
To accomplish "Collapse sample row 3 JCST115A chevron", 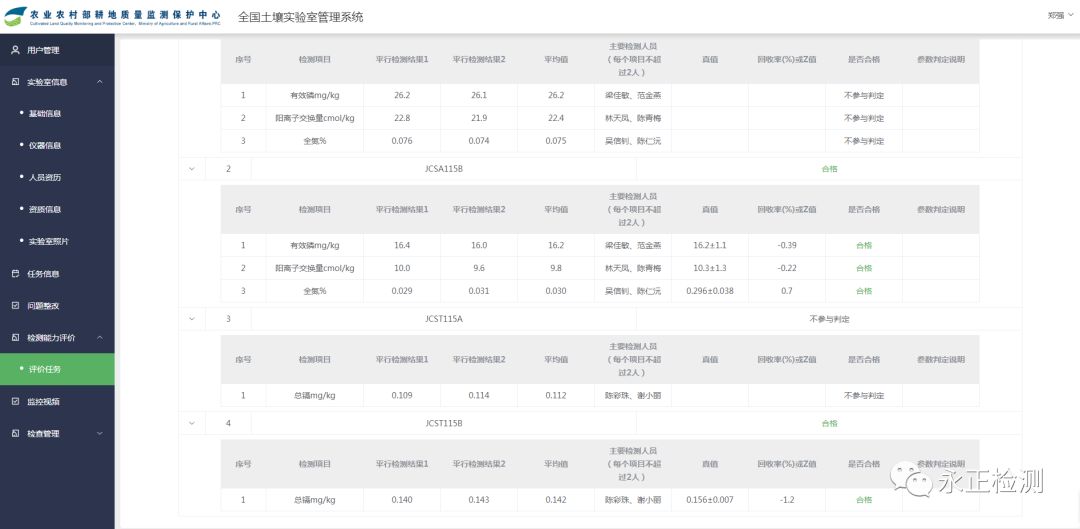I will pyautogui.click(x=192, y=319).
